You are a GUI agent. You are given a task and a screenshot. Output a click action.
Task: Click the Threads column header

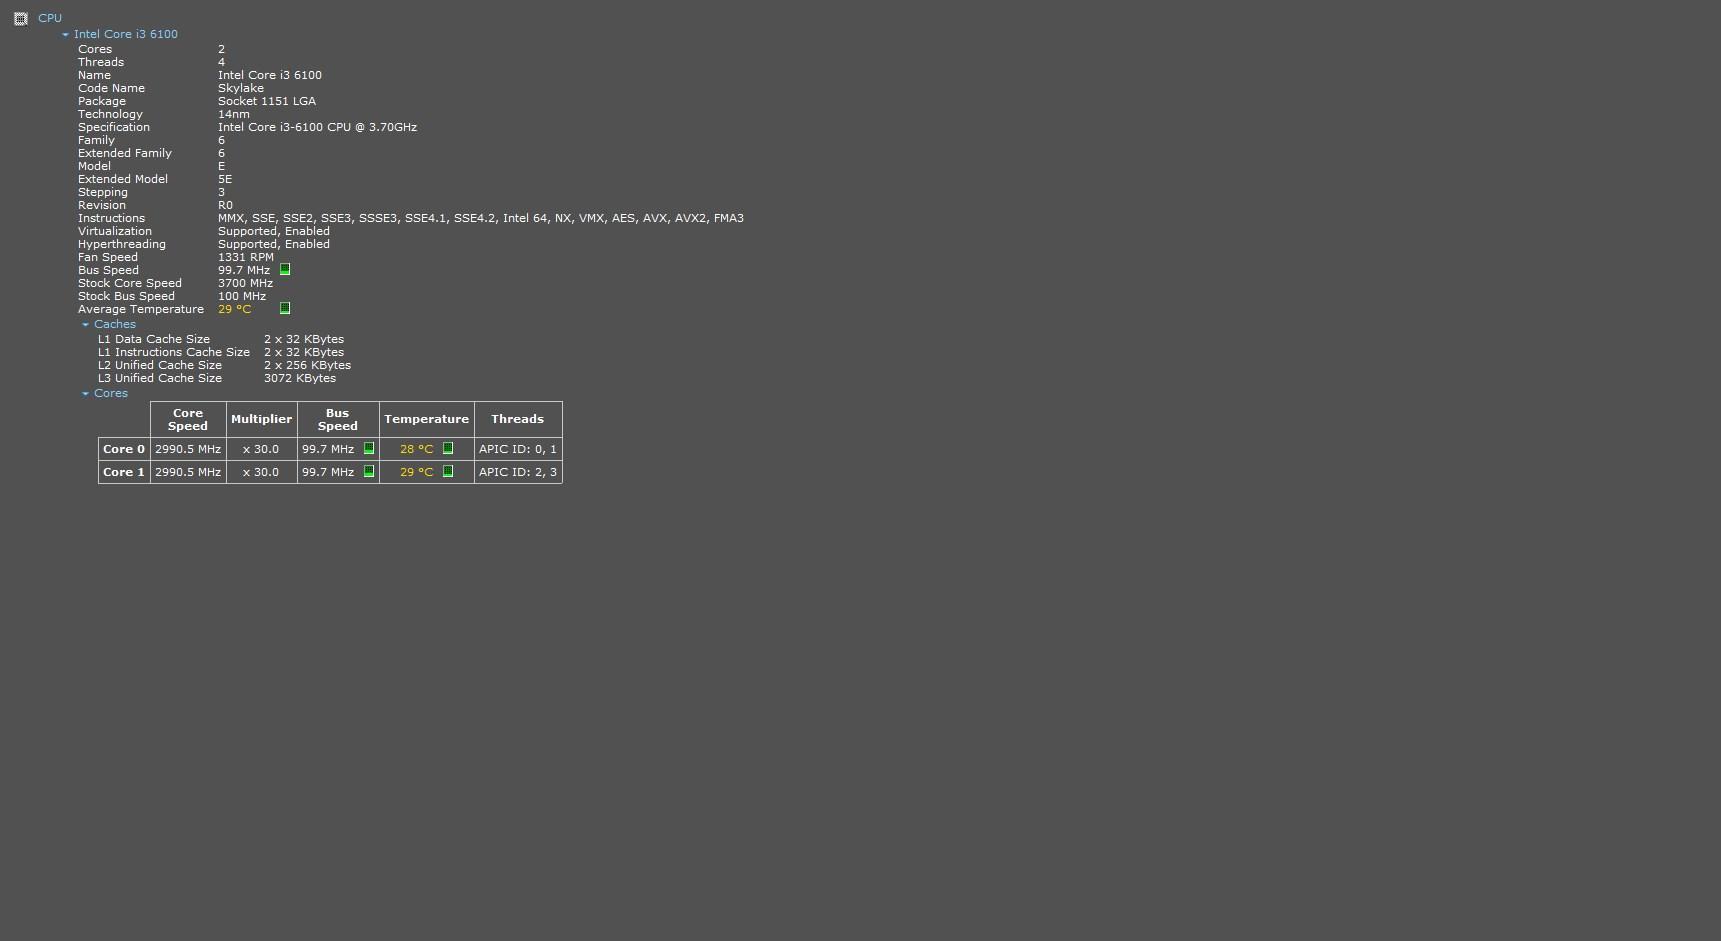click(518, 419)
